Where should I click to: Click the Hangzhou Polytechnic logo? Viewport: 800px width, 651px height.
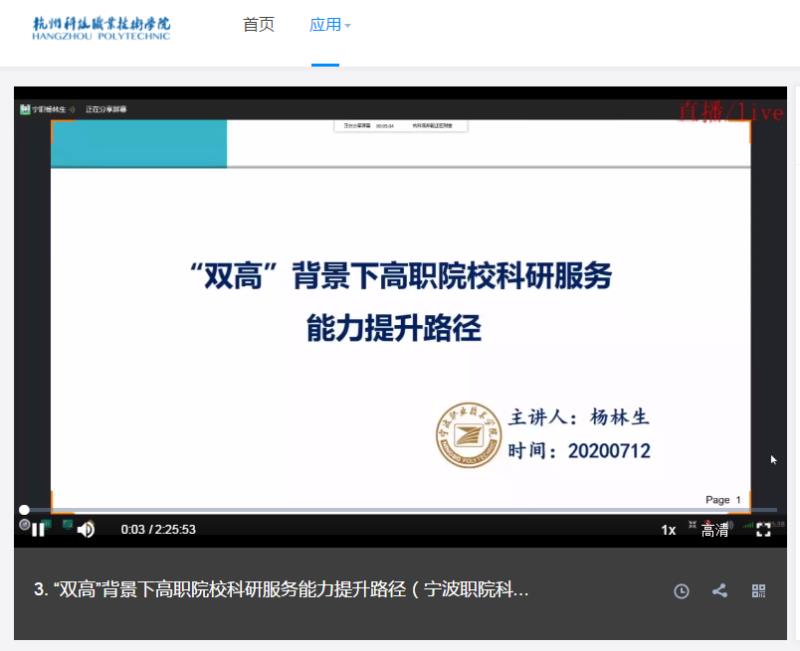click(101, 27)
